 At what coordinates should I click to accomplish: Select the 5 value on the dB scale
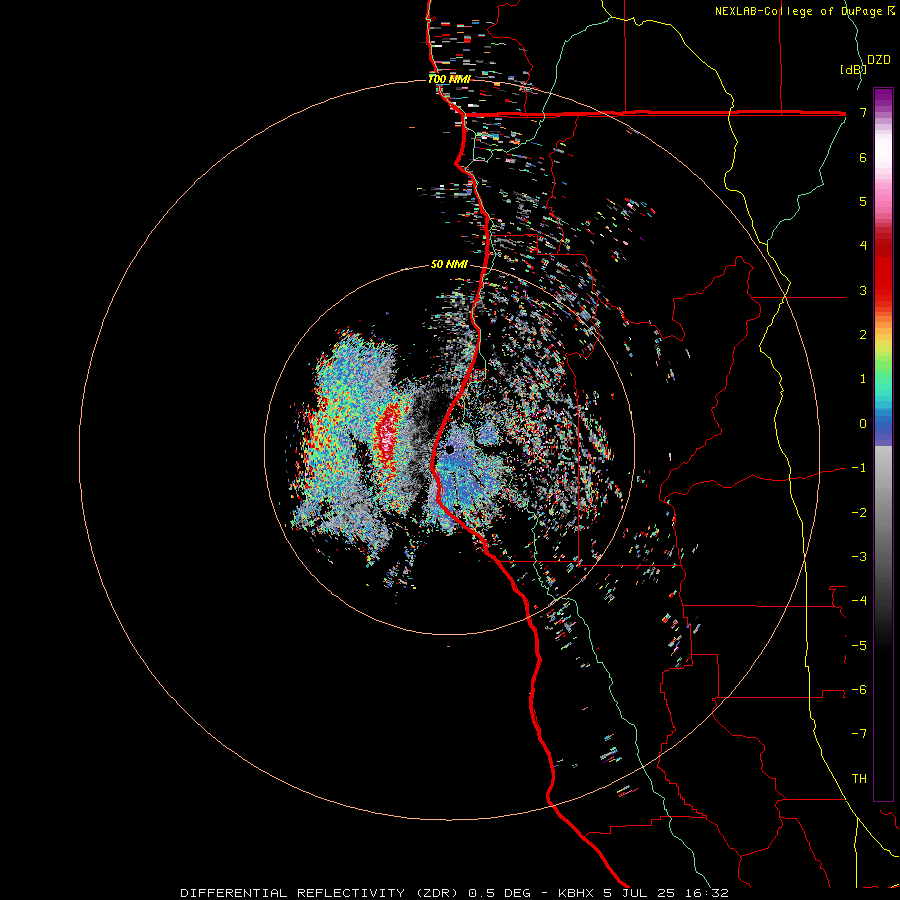tap(863, 201)
